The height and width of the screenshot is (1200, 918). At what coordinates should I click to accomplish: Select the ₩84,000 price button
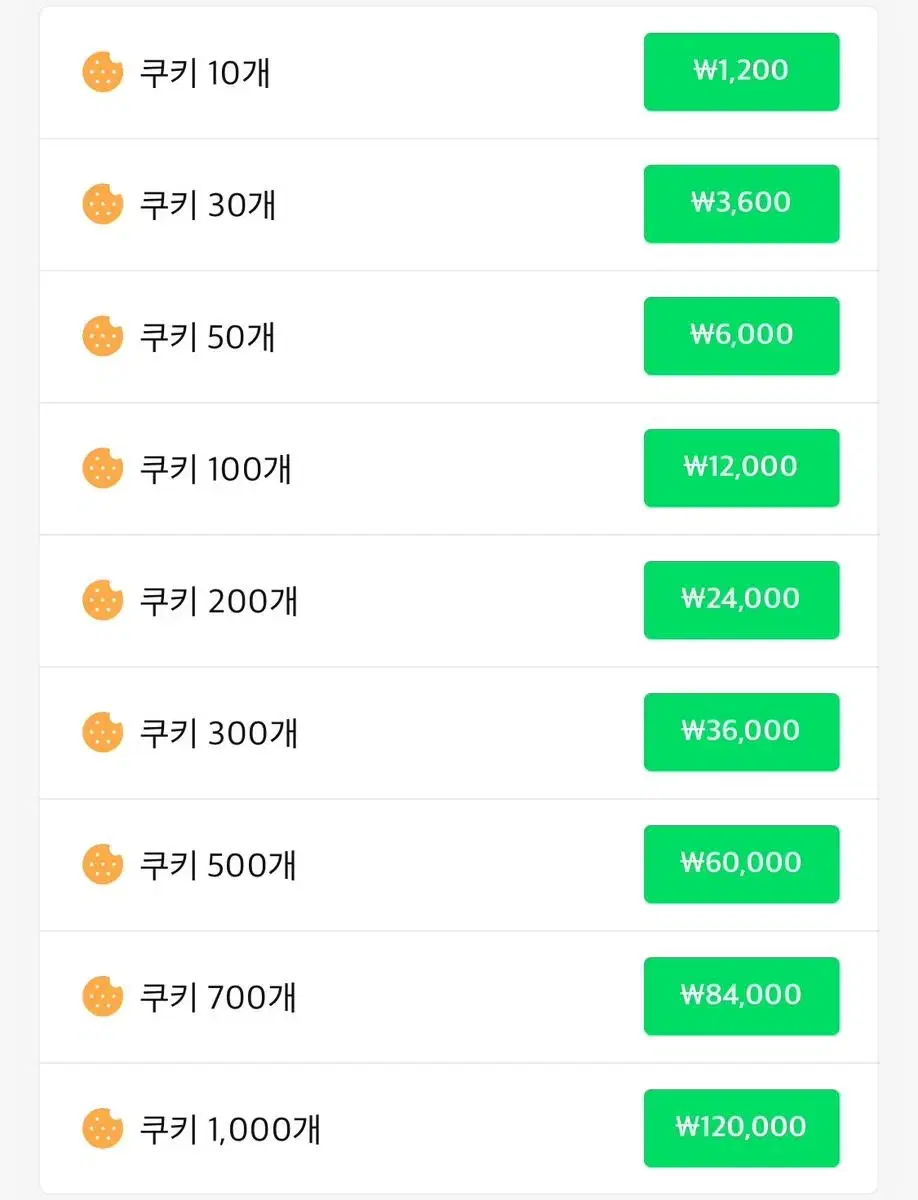point(741,996)
